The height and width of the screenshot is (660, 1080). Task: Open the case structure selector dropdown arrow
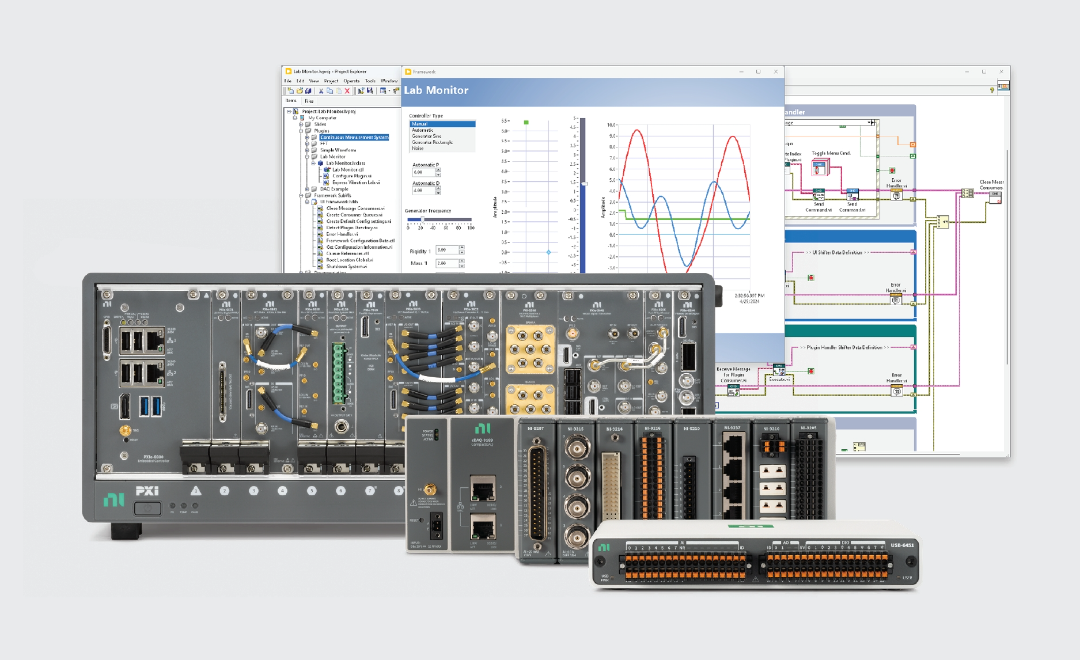click(x=871, y=123)
